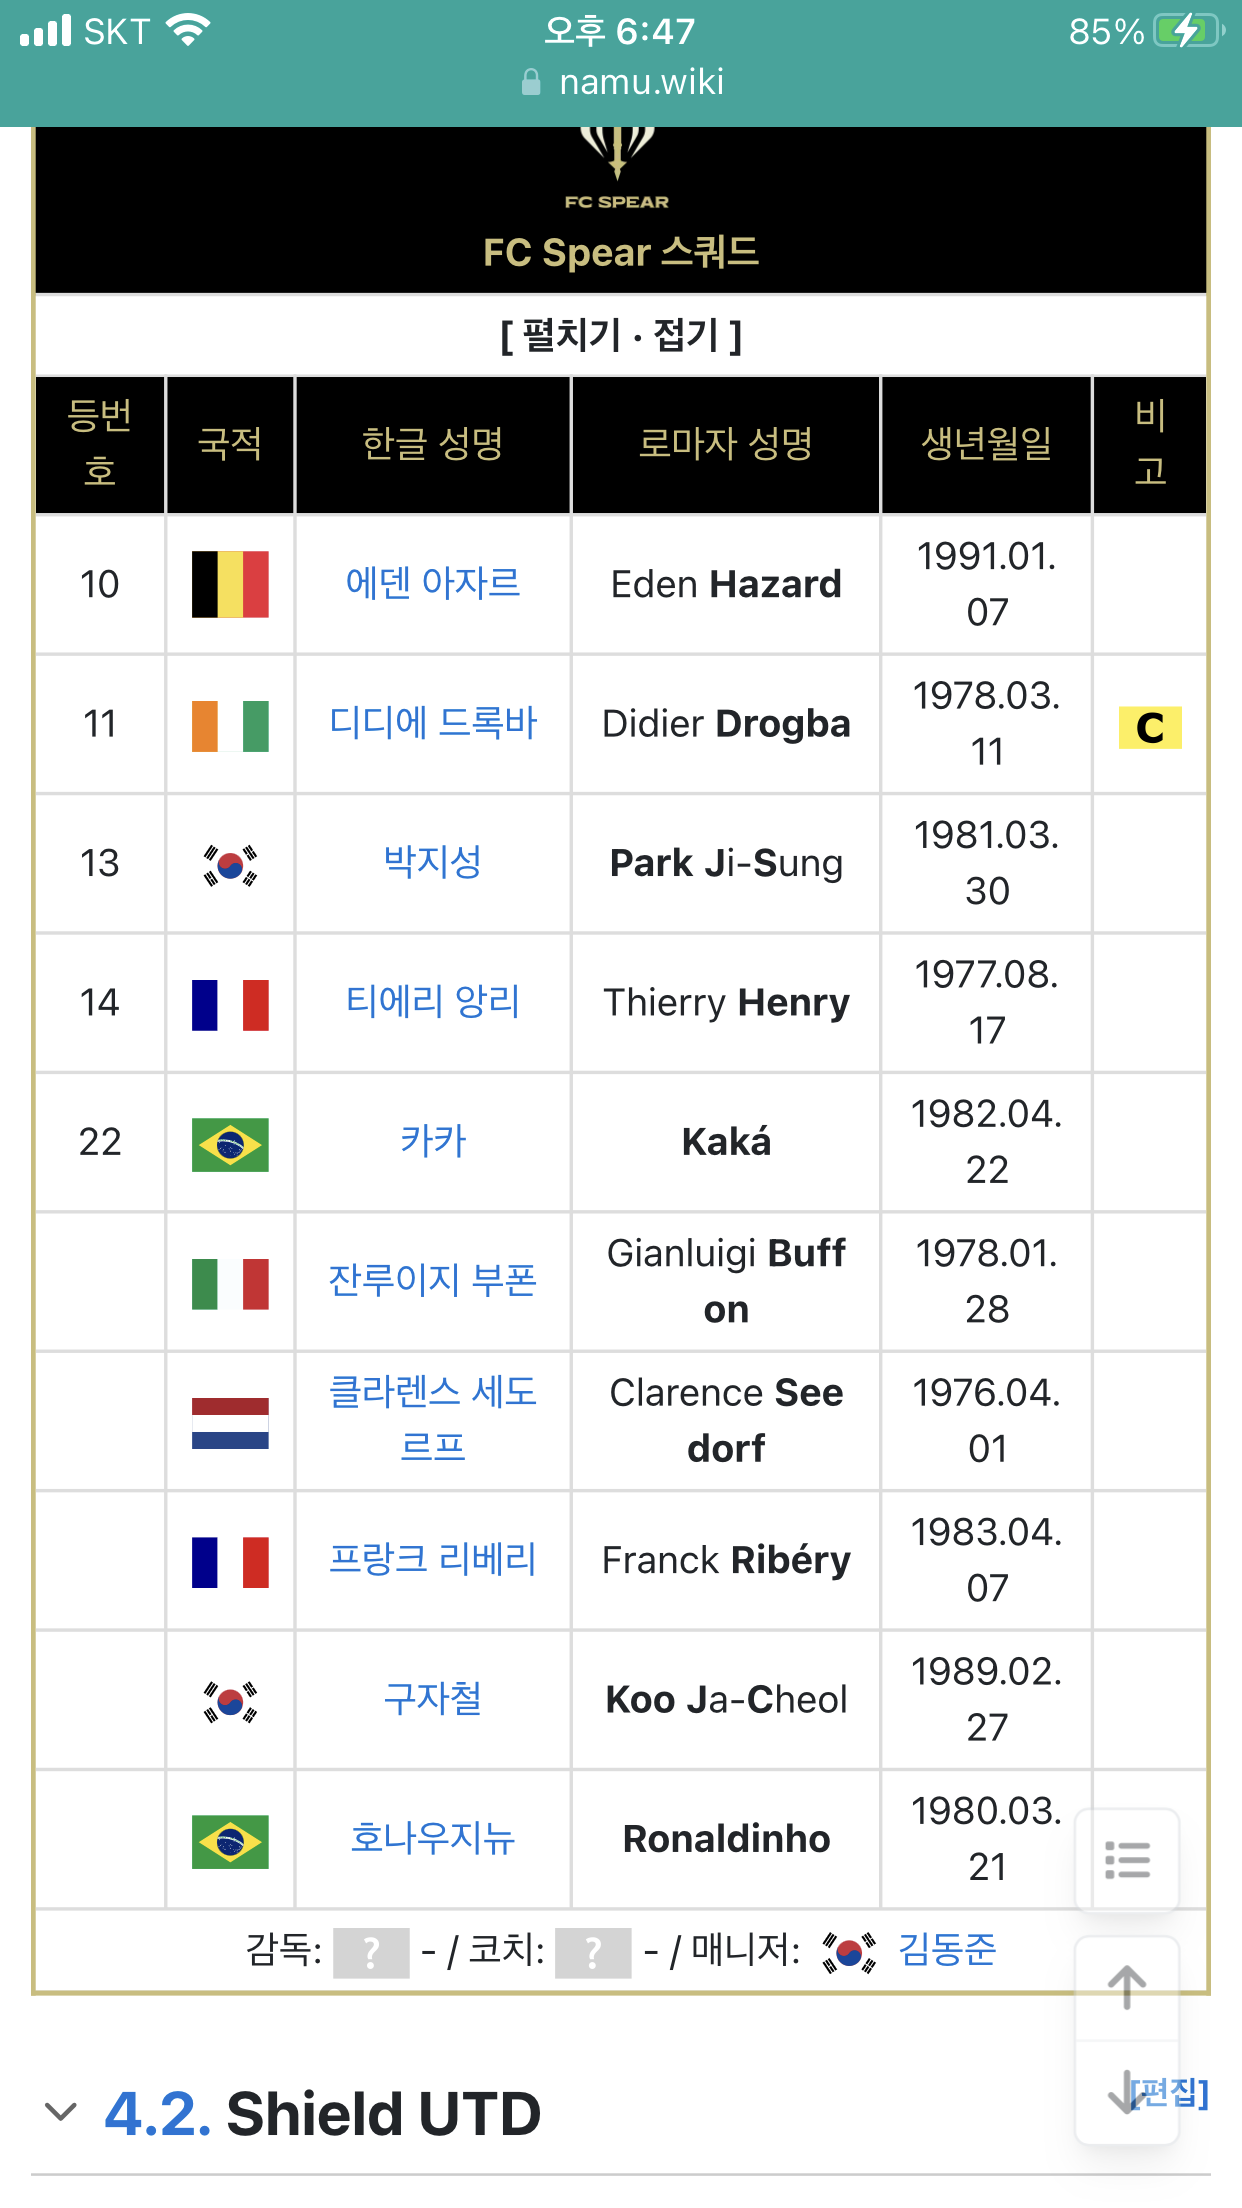Click the Netherlands flag in Seedorf's row
Screen dimensions: 1242x2208
point(230,1423)
